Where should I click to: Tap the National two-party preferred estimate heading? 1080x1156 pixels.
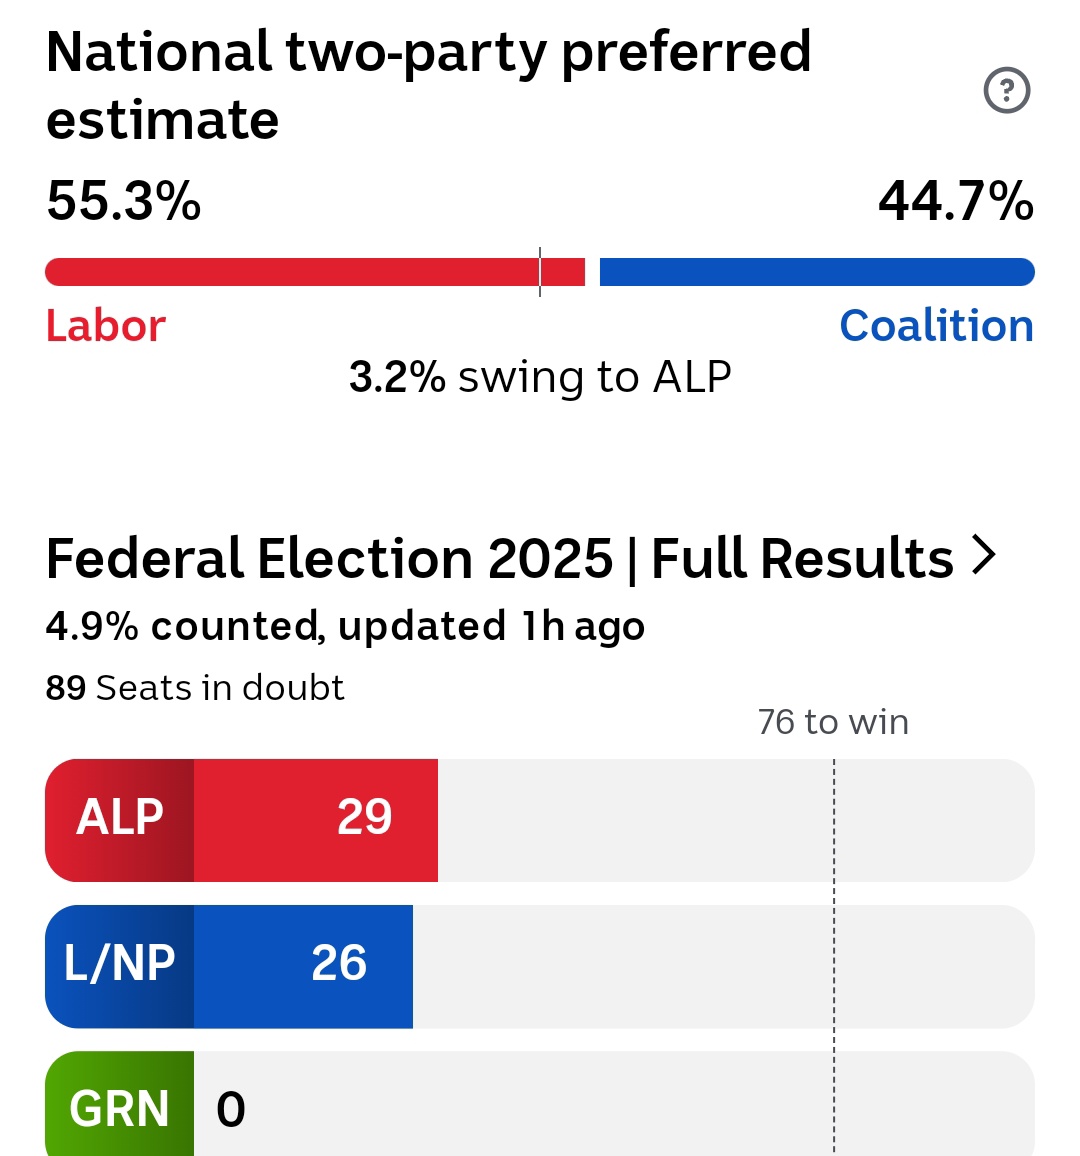point(428,85)
